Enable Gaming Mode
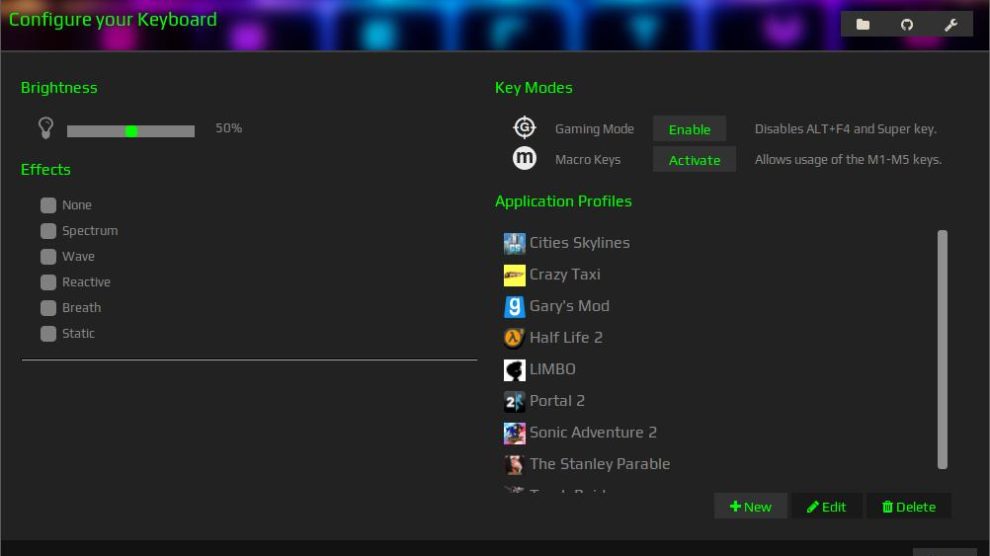This screenshot has height=556, width=990. click(689, 129)
